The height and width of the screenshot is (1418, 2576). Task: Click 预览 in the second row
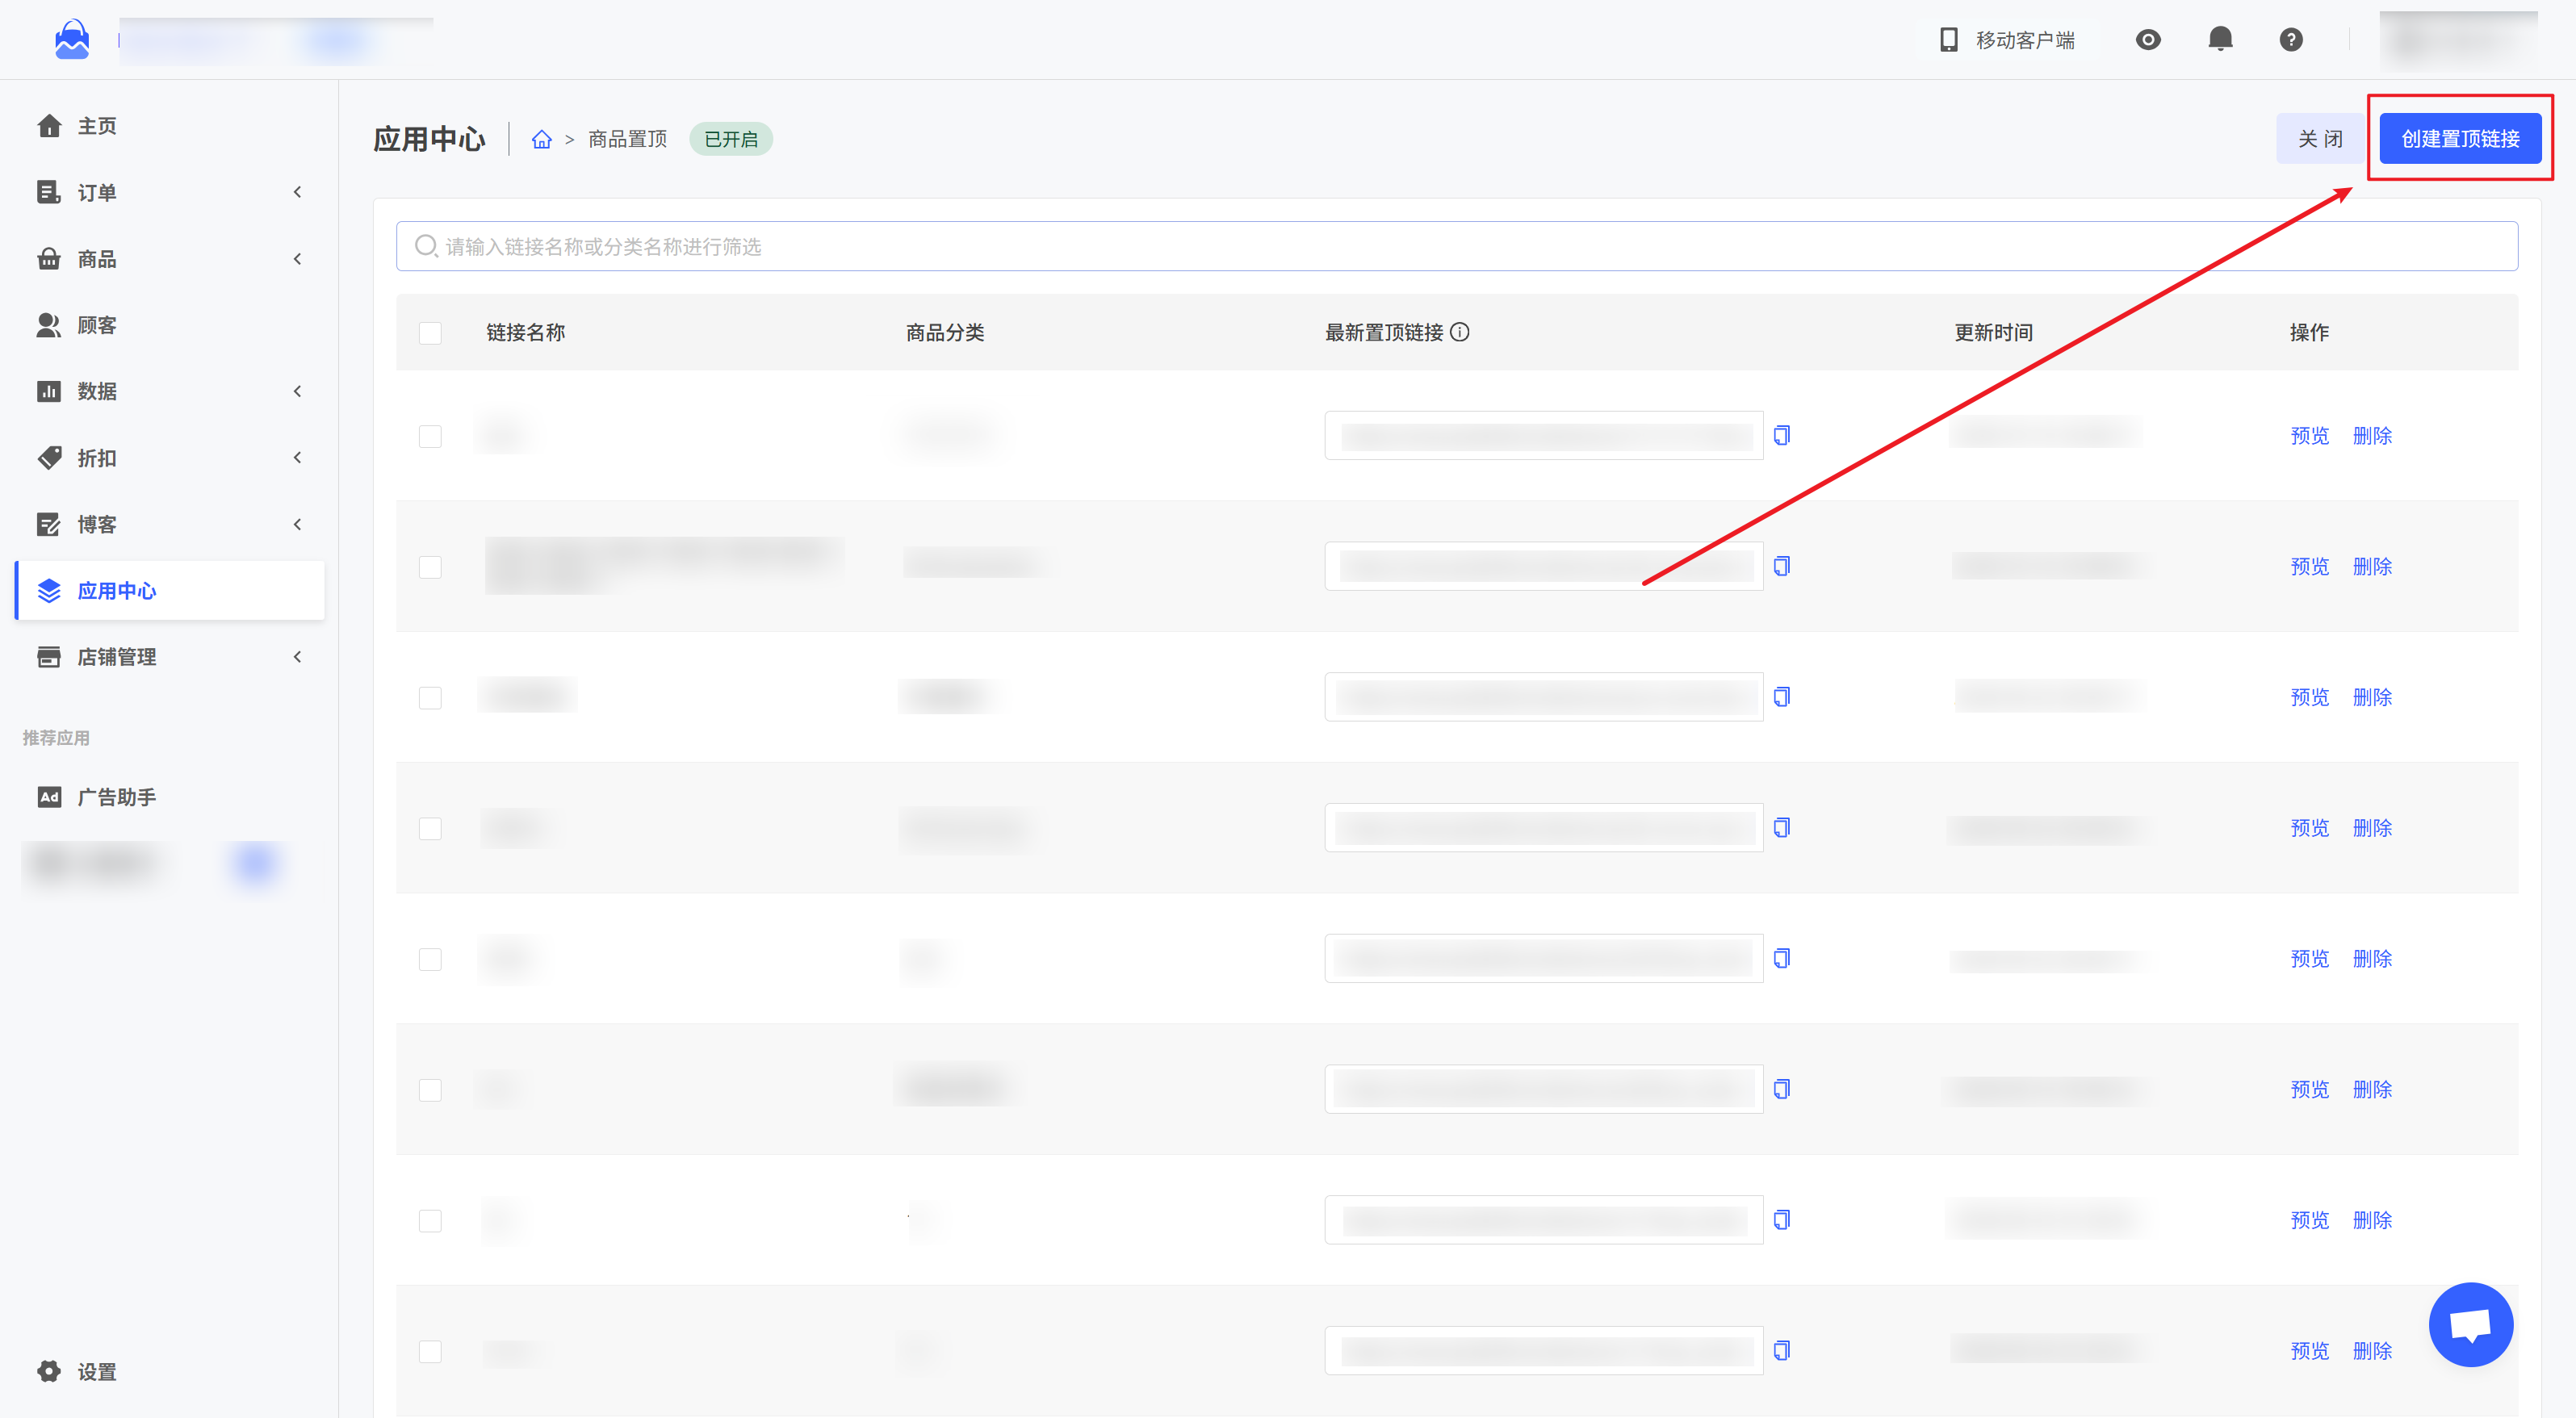pyautogui.click(x=2309, y=567)
